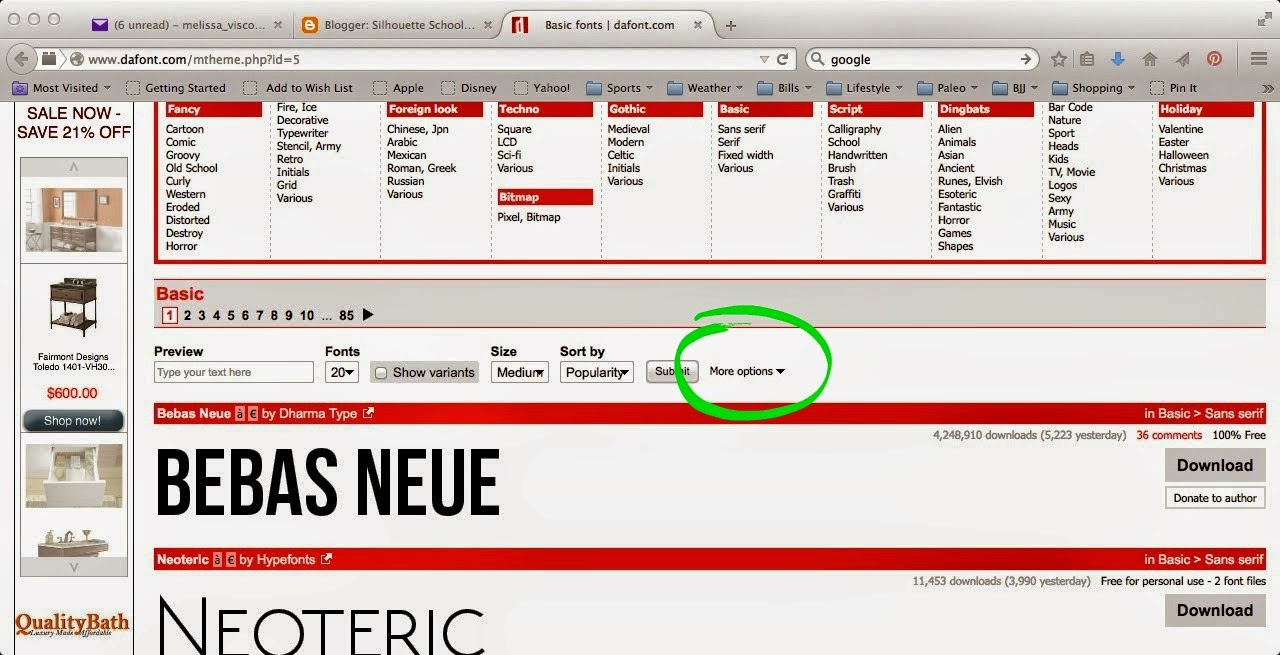
Task: Open the Pin It bookmark
Action: 1173,88
